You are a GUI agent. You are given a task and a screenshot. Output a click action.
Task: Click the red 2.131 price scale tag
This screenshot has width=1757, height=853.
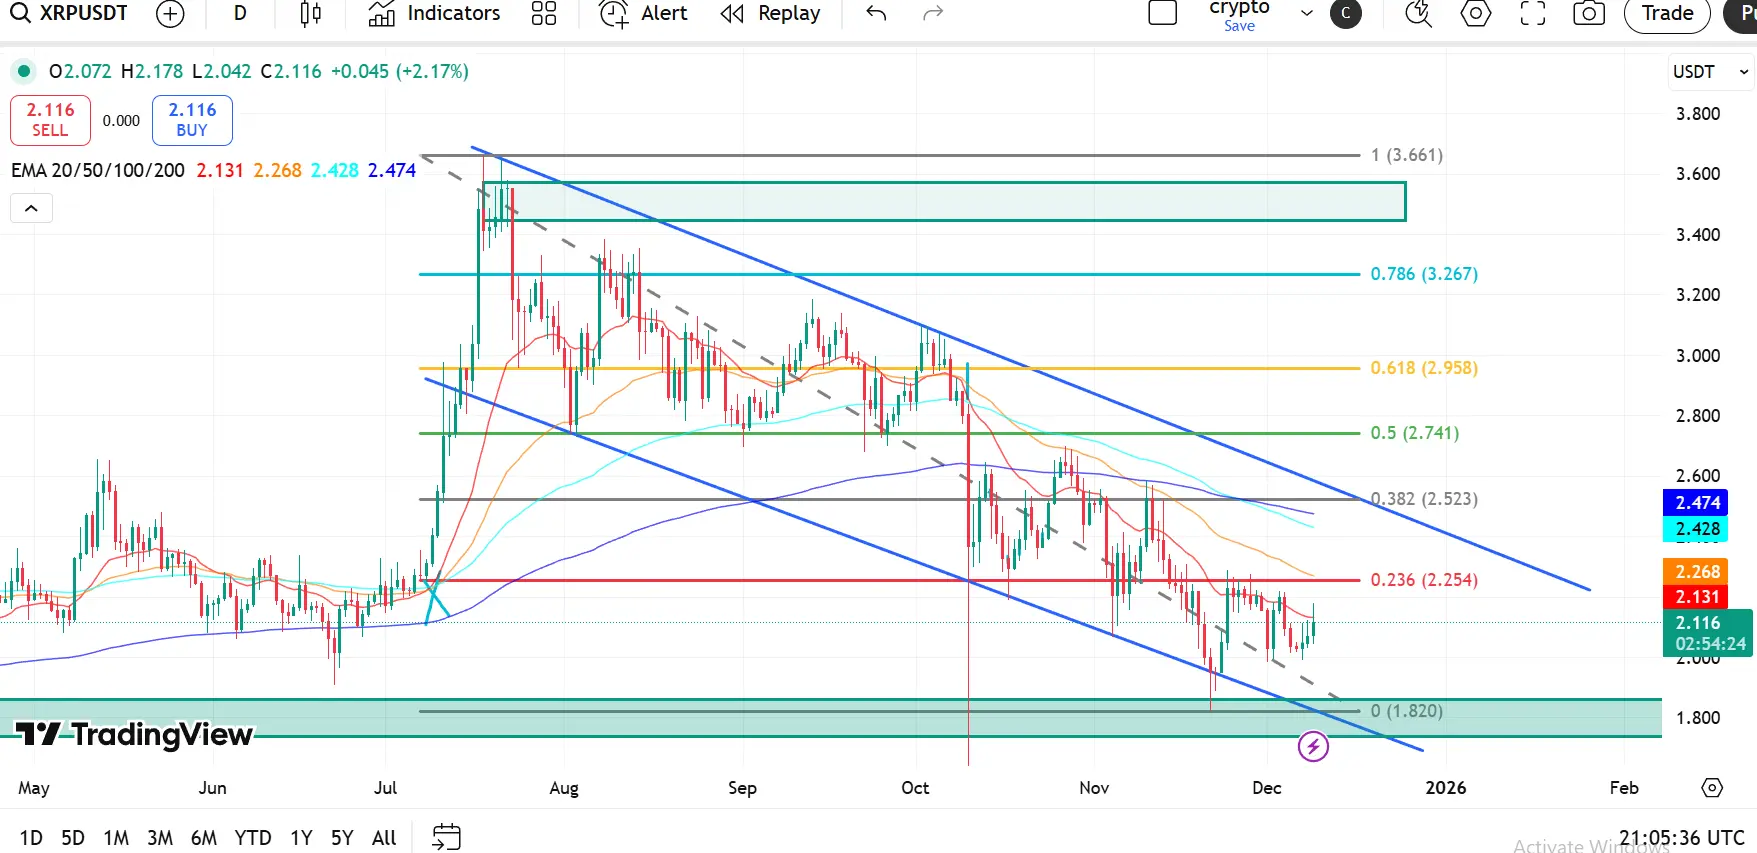tap(1695, 597)
